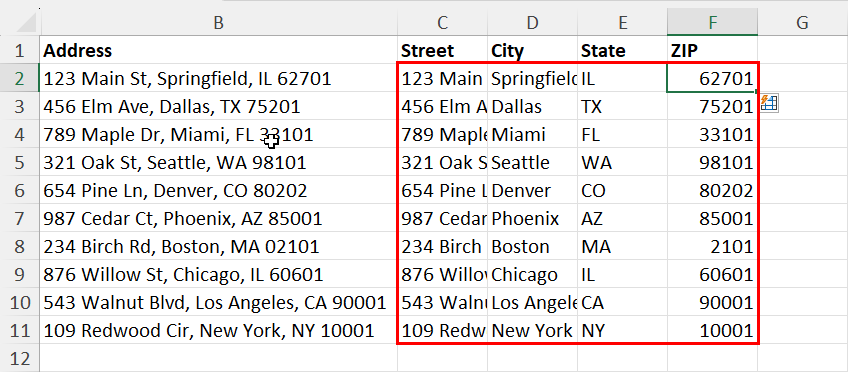Click ZIP cell 33101

click(712, 135)
